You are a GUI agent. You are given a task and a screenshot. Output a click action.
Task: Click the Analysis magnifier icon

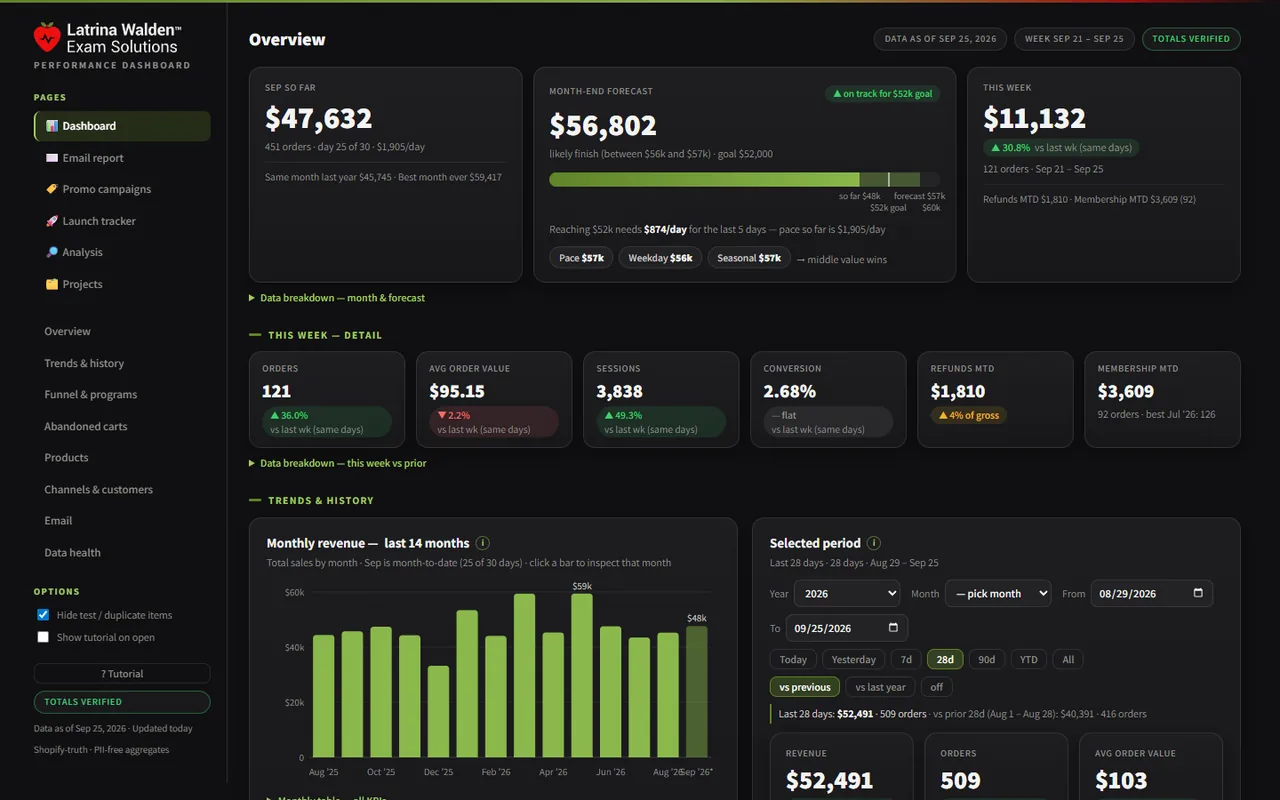pos(52,252)
